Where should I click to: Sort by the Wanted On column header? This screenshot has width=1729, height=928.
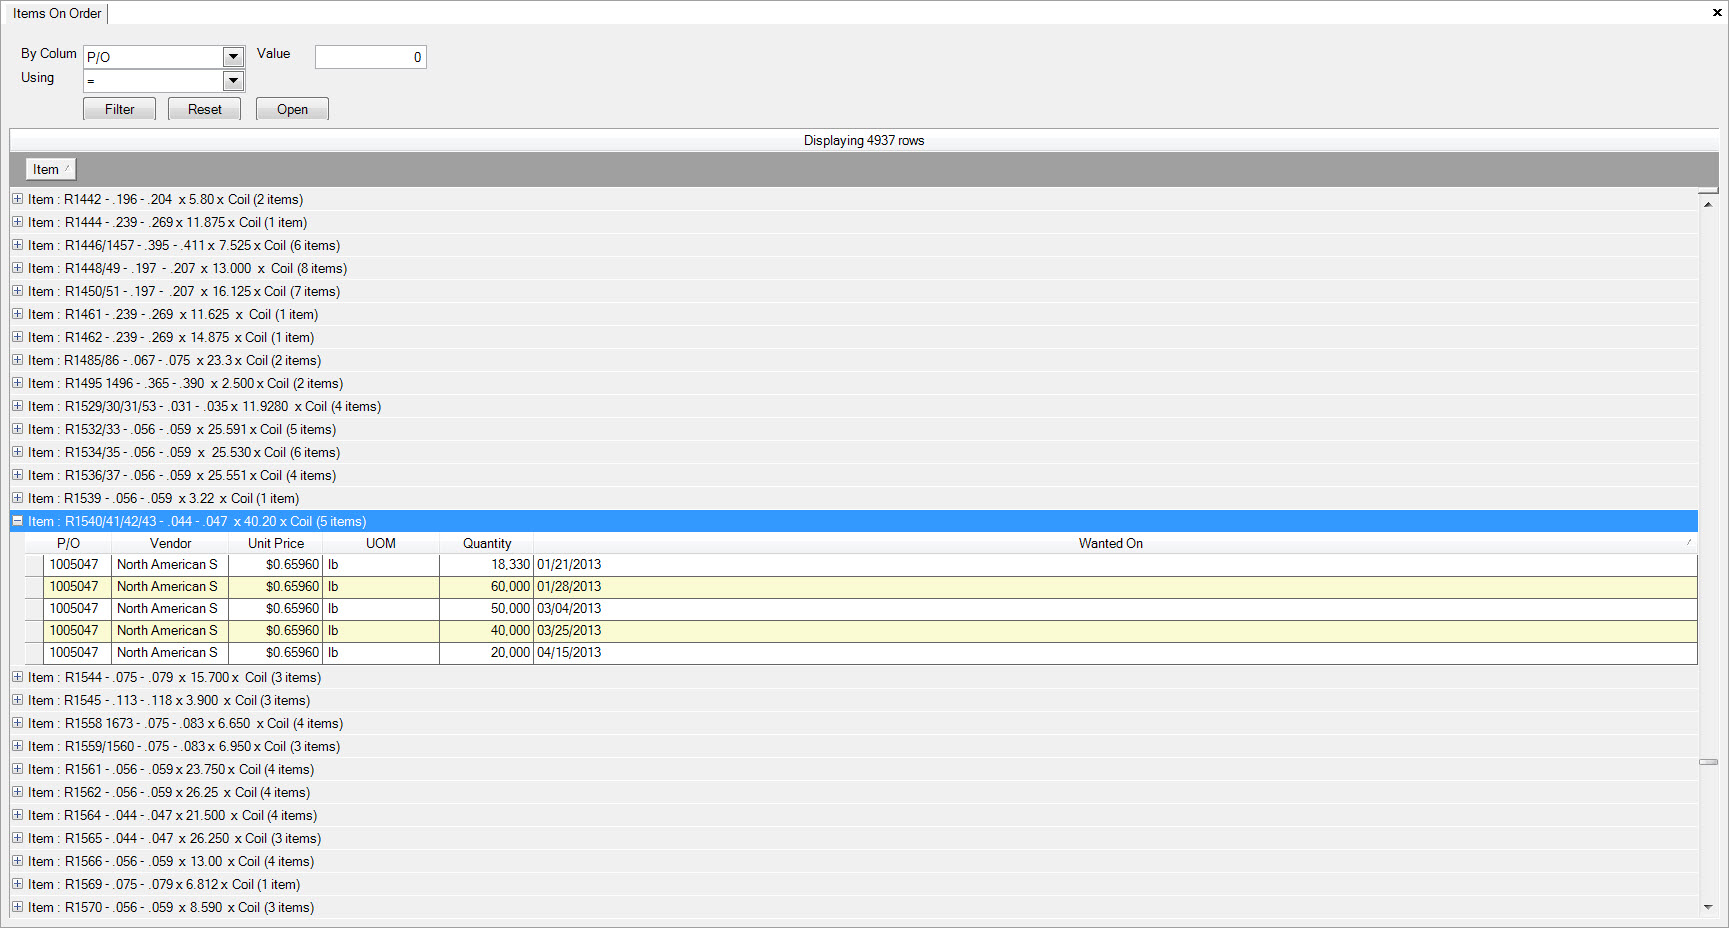1110,543
